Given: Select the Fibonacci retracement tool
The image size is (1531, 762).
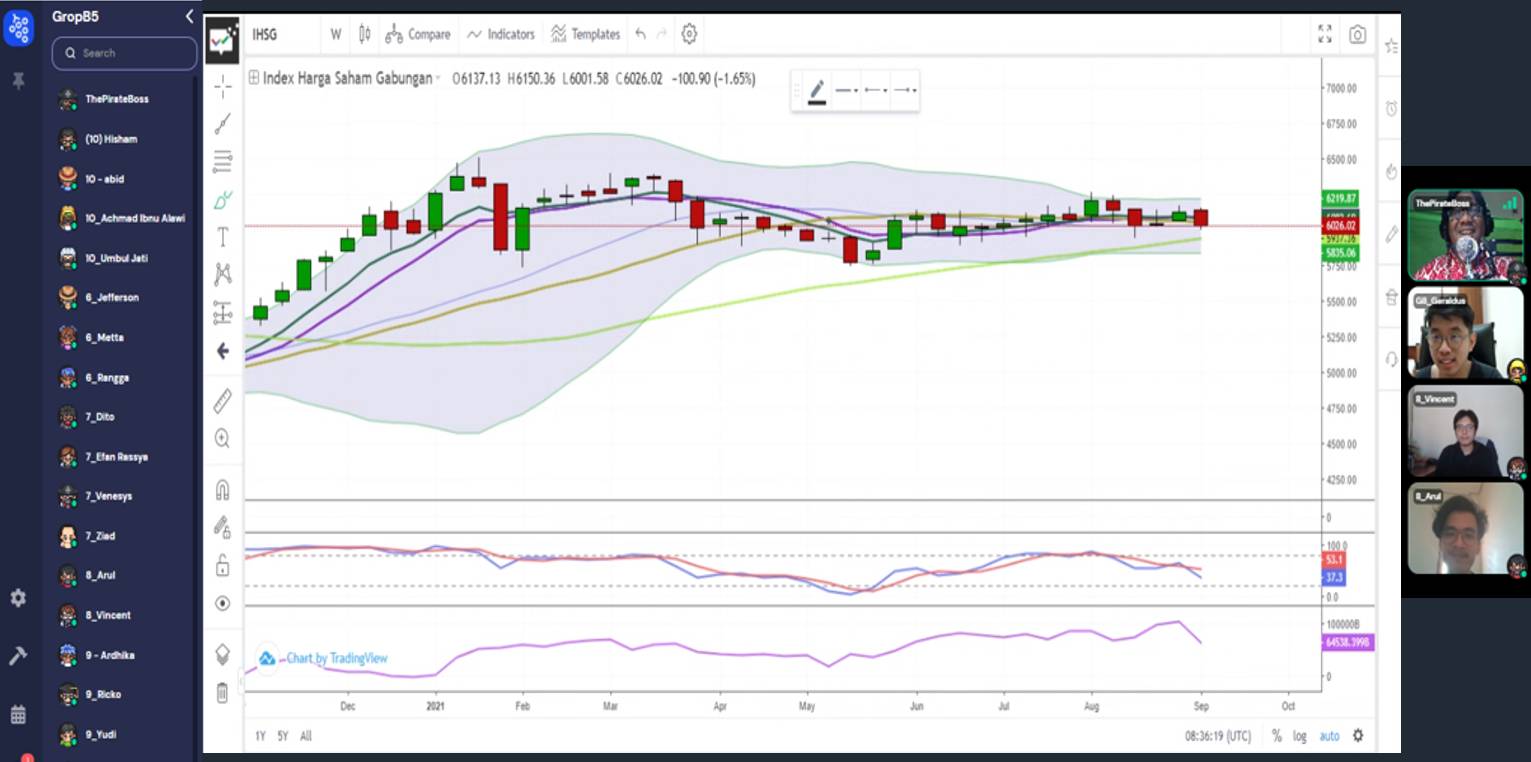Looking at the screenshot, I should click(222, 161).
